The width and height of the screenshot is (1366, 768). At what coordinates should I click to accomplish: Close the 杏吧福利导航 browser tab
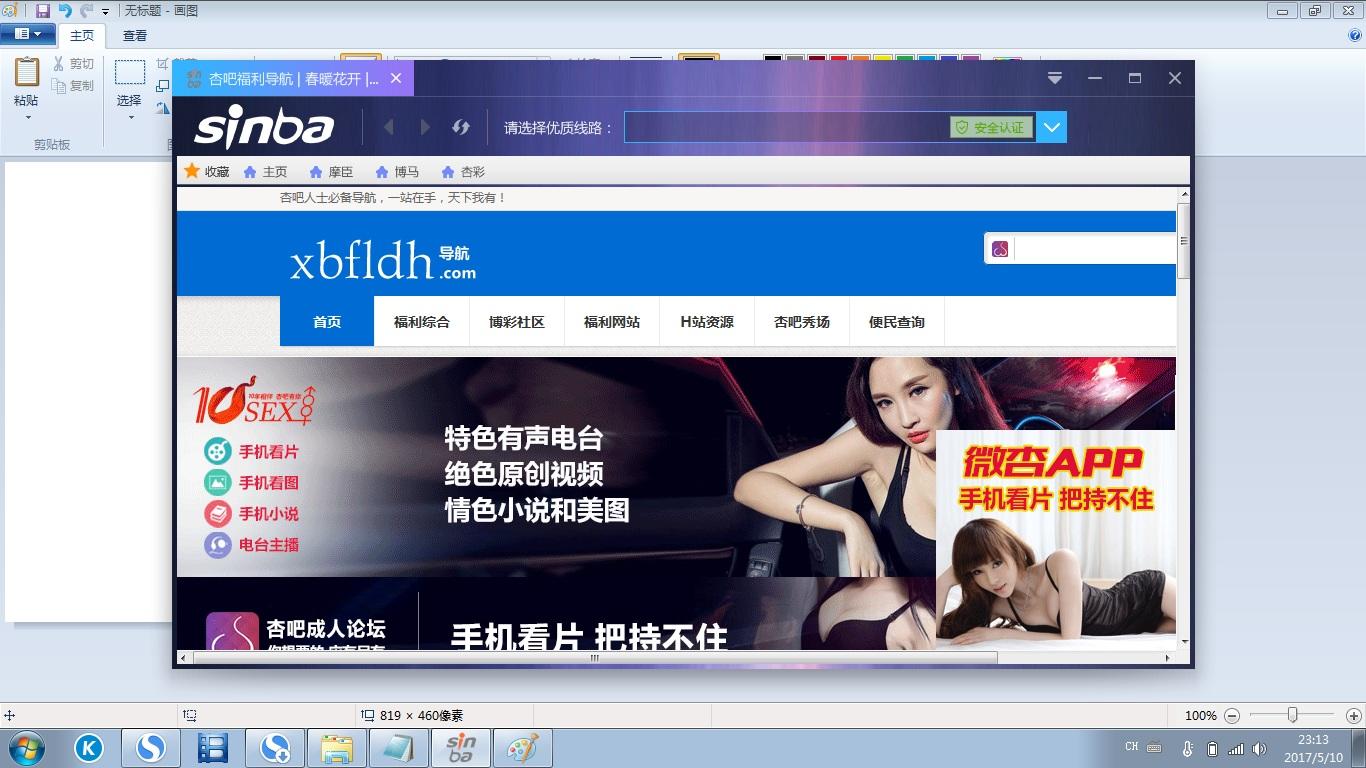(396, 78)
